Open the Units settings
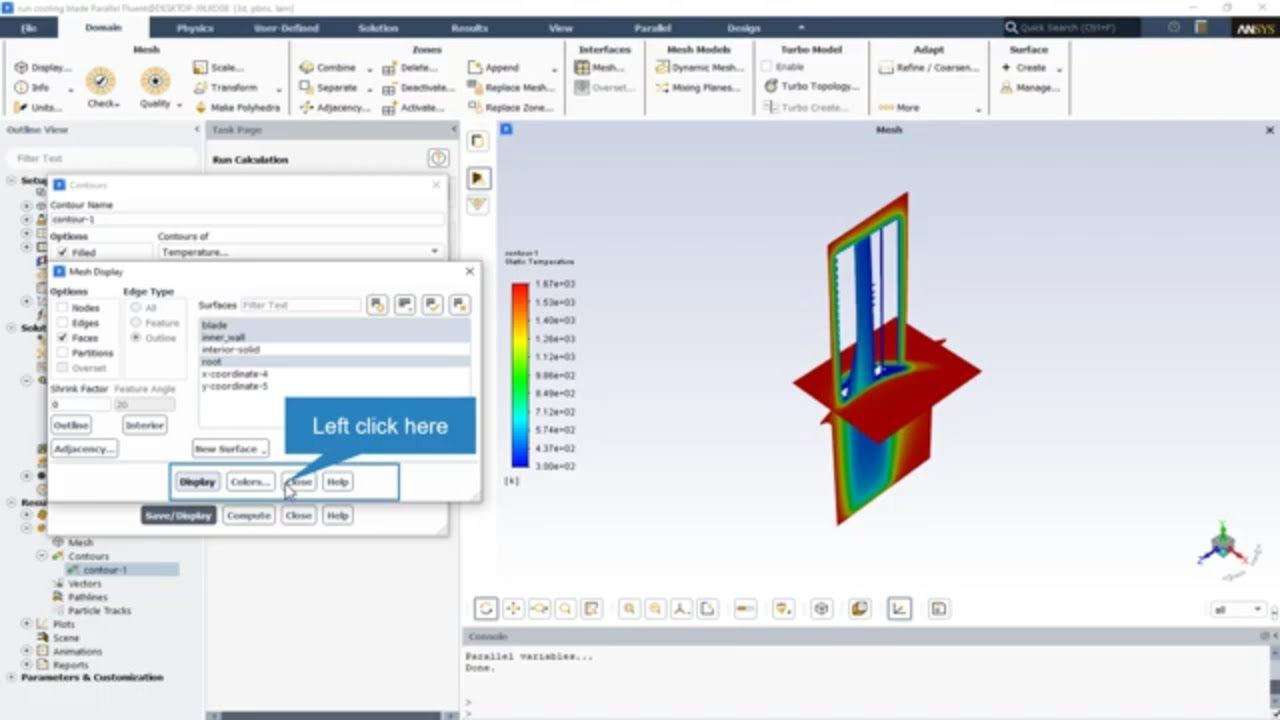1280x720 pixels. (38, 108)
